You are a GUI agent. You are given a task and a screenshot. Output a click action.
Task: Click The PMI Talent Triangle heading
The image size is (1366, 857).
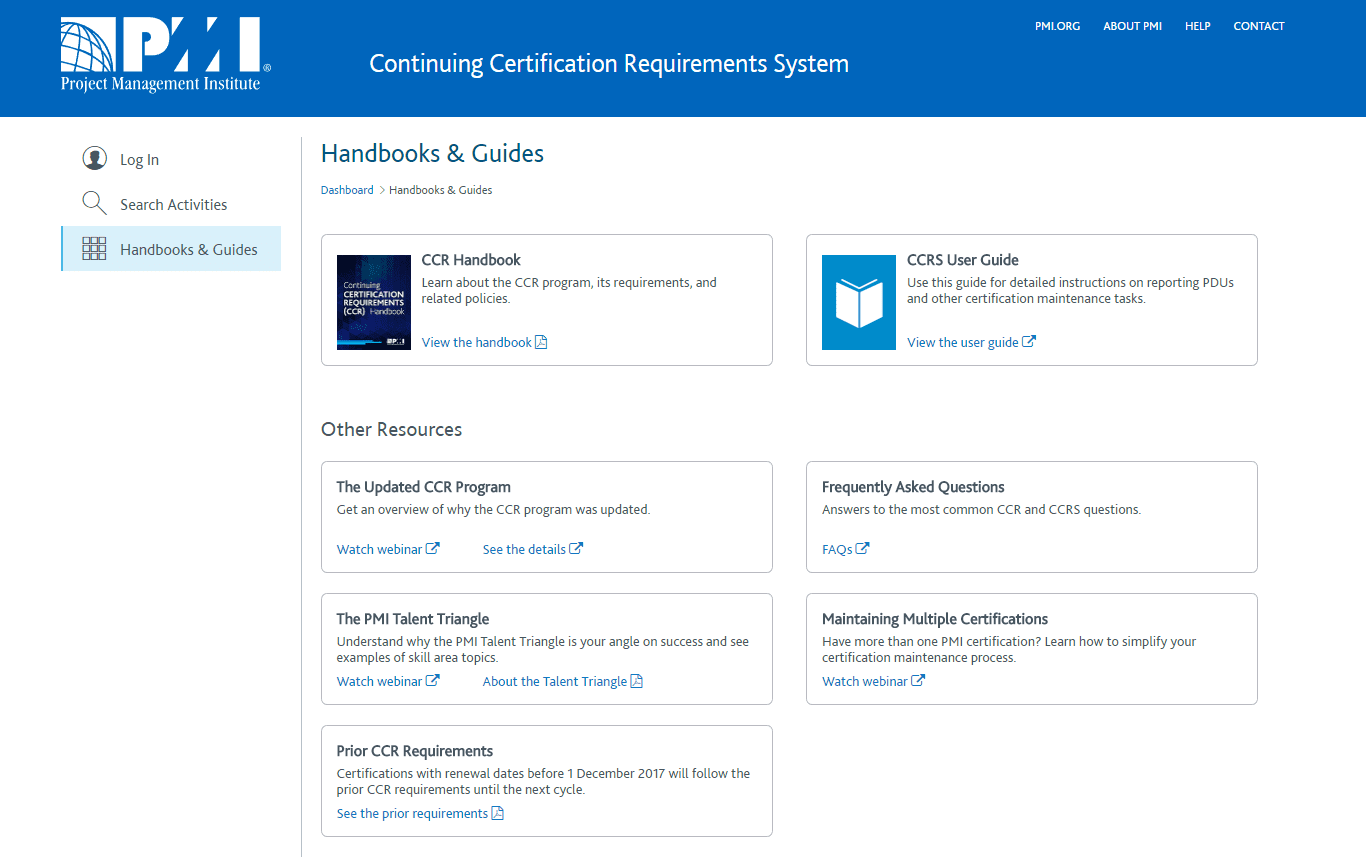[x=413, y=619]
